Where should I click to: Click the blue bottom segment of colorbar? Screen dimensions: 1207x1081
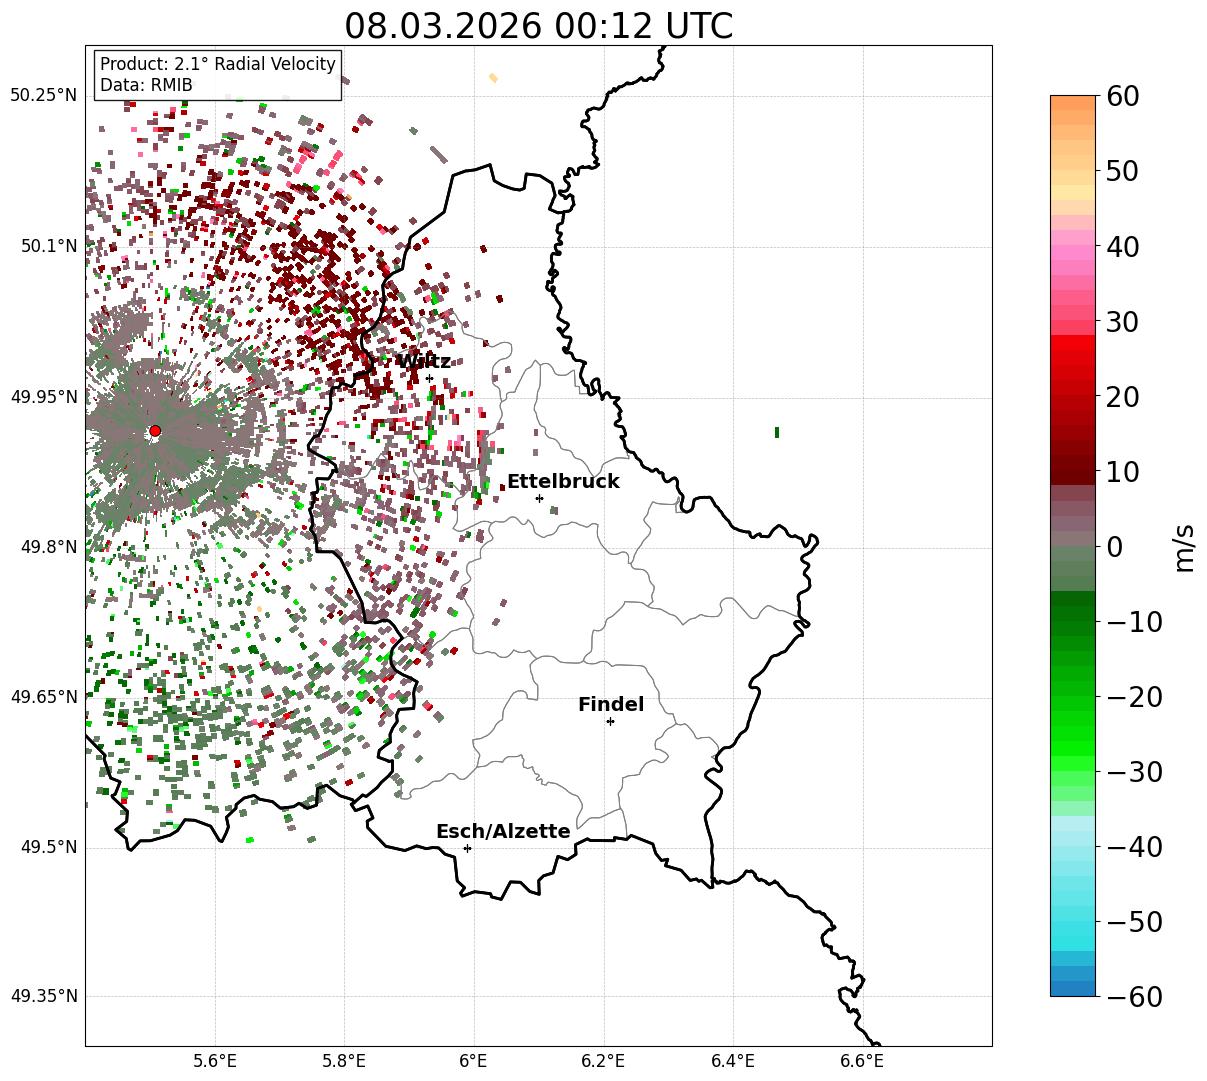pyautogui.click(x=1073, y=988)
